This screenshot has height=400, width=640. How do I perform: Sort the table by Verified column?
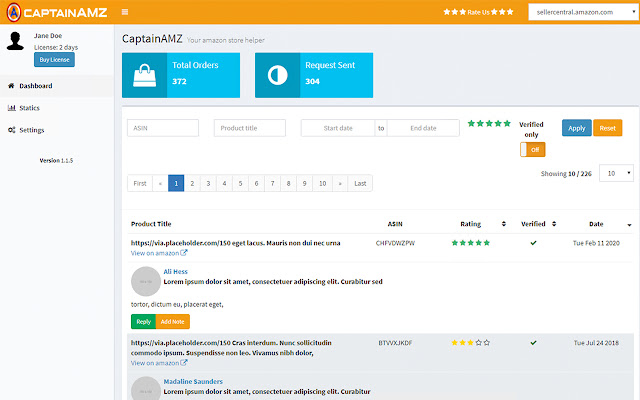pos(553,224)
